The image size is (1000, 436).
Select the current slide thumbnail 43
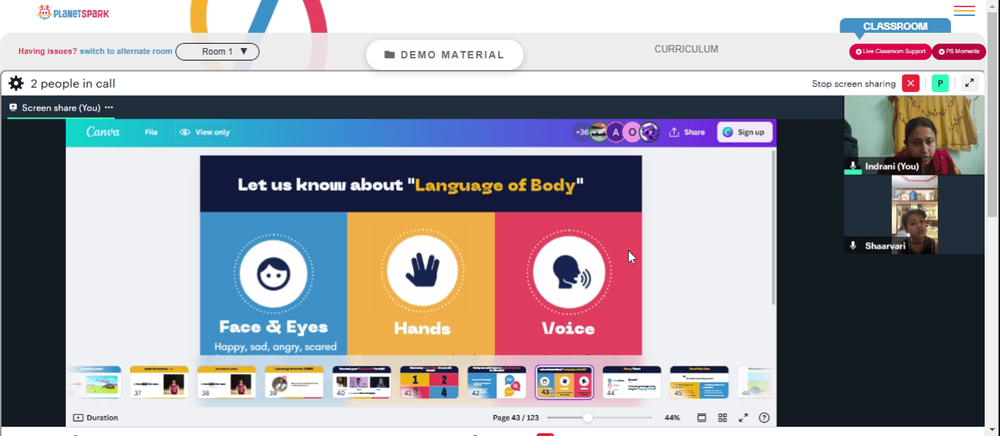pos(564,382)
